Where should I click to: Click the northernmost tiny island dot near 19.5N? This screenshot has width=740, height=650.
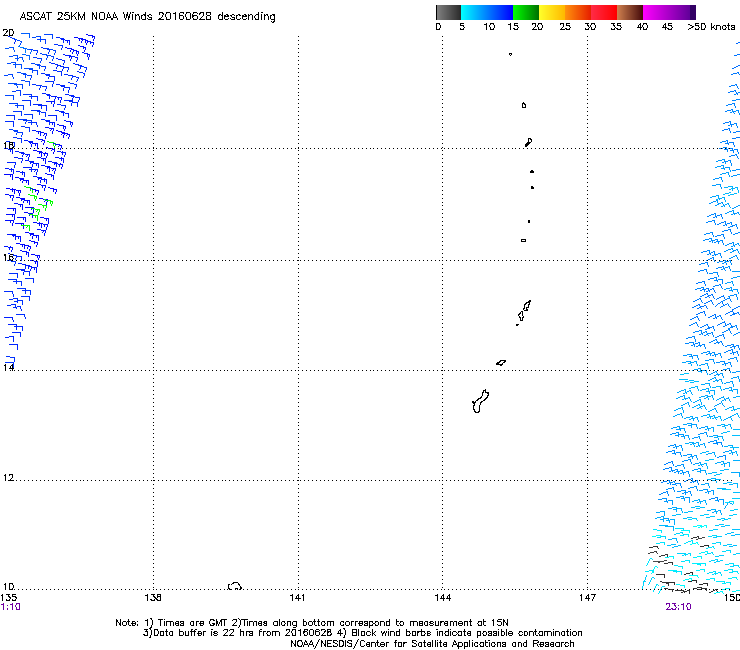pyautogui.click(x=510, y=54)
